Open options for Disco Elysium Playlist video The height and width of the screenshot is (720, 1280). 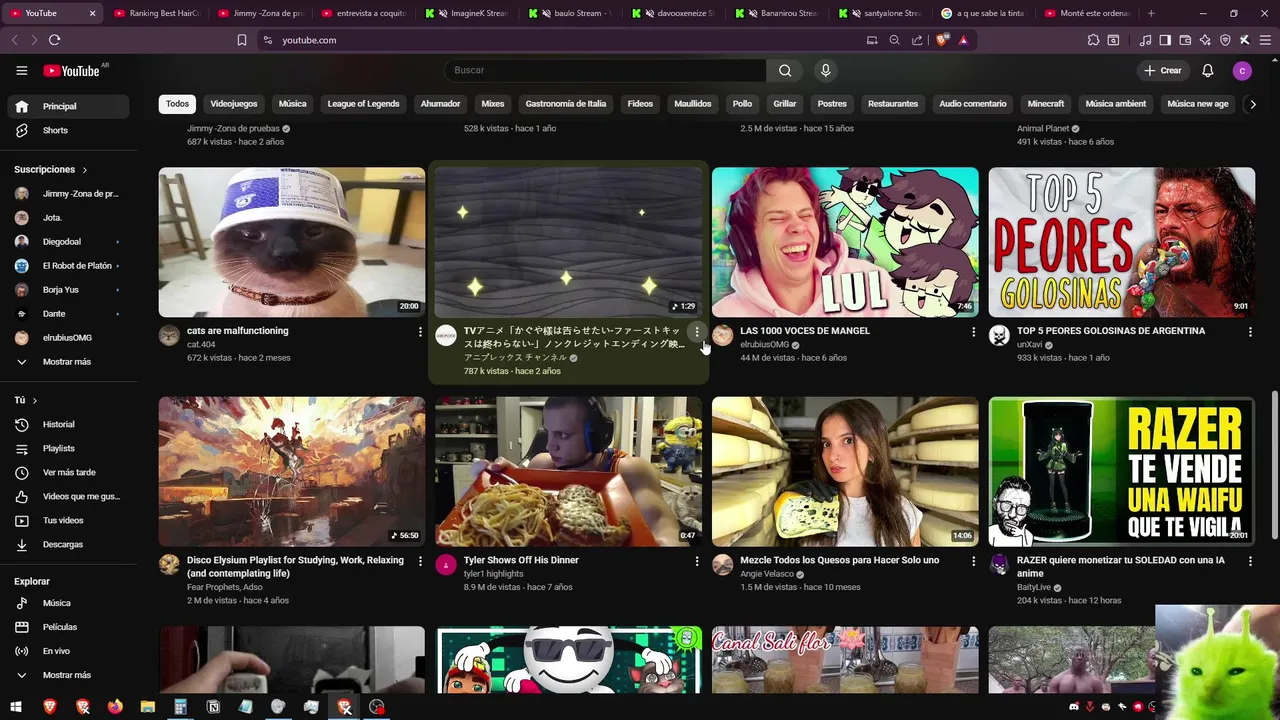click(x=420, y=562)
